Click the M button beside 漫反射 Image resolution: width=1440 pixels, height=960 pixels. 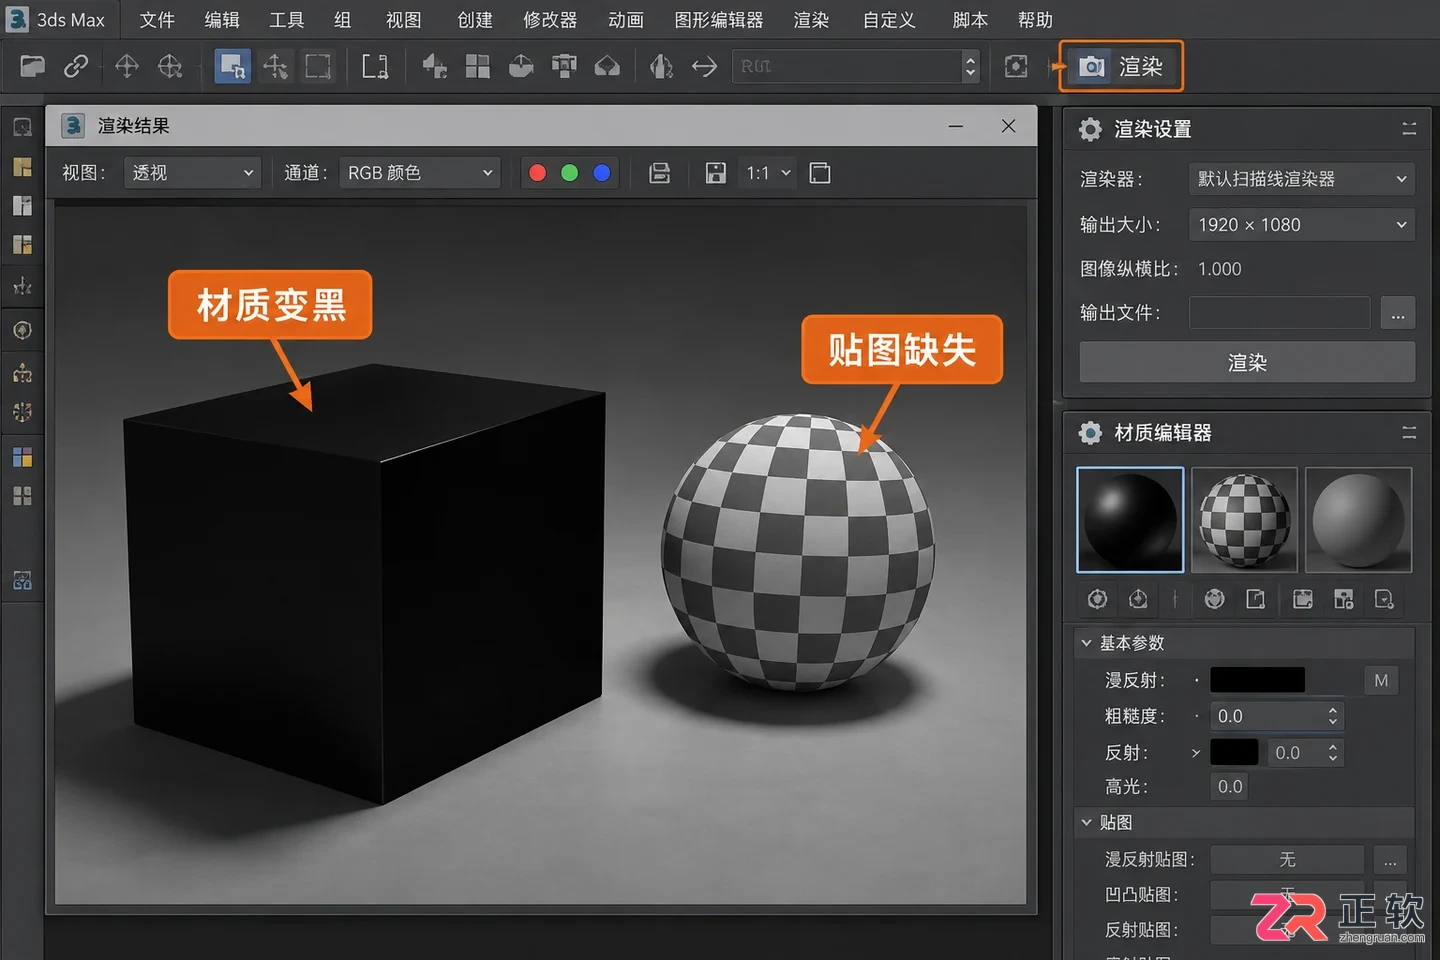point(1381,680)
